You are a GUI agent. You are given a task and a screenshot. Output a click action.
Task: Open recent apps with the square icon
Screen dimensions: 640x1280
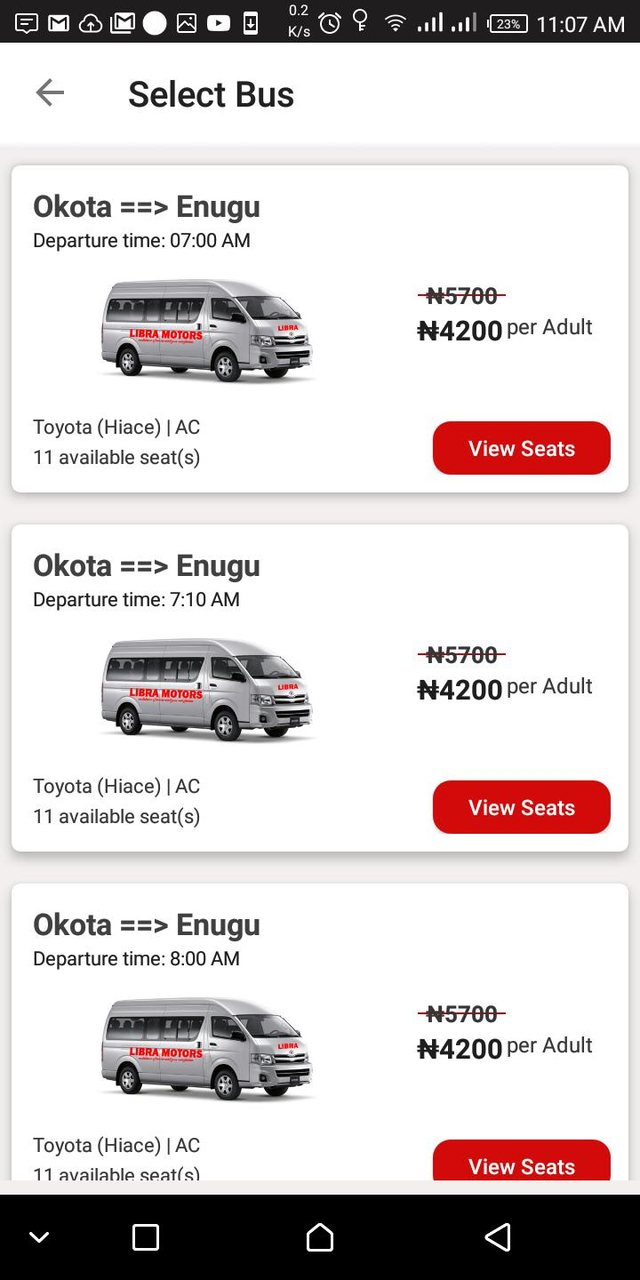(x=146, y=1237)
